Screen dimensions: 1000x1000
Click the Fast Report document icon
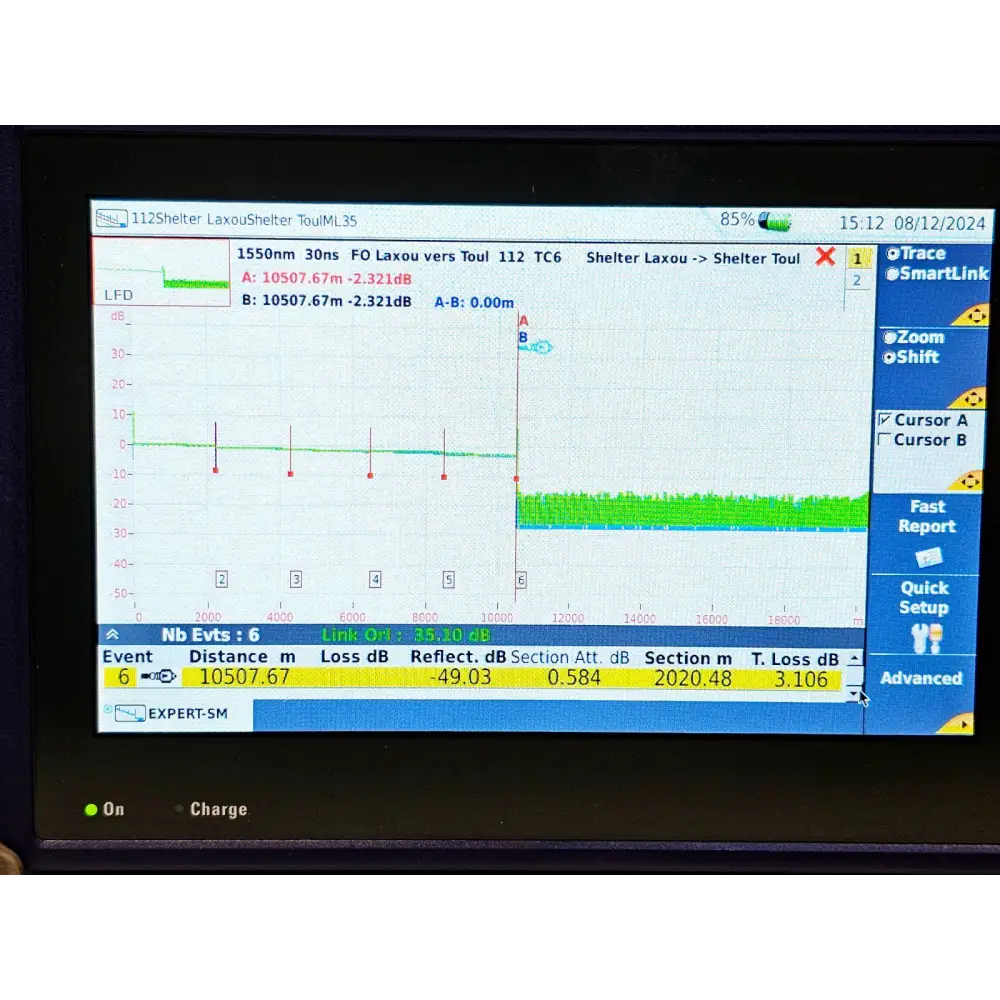(928, 557)
